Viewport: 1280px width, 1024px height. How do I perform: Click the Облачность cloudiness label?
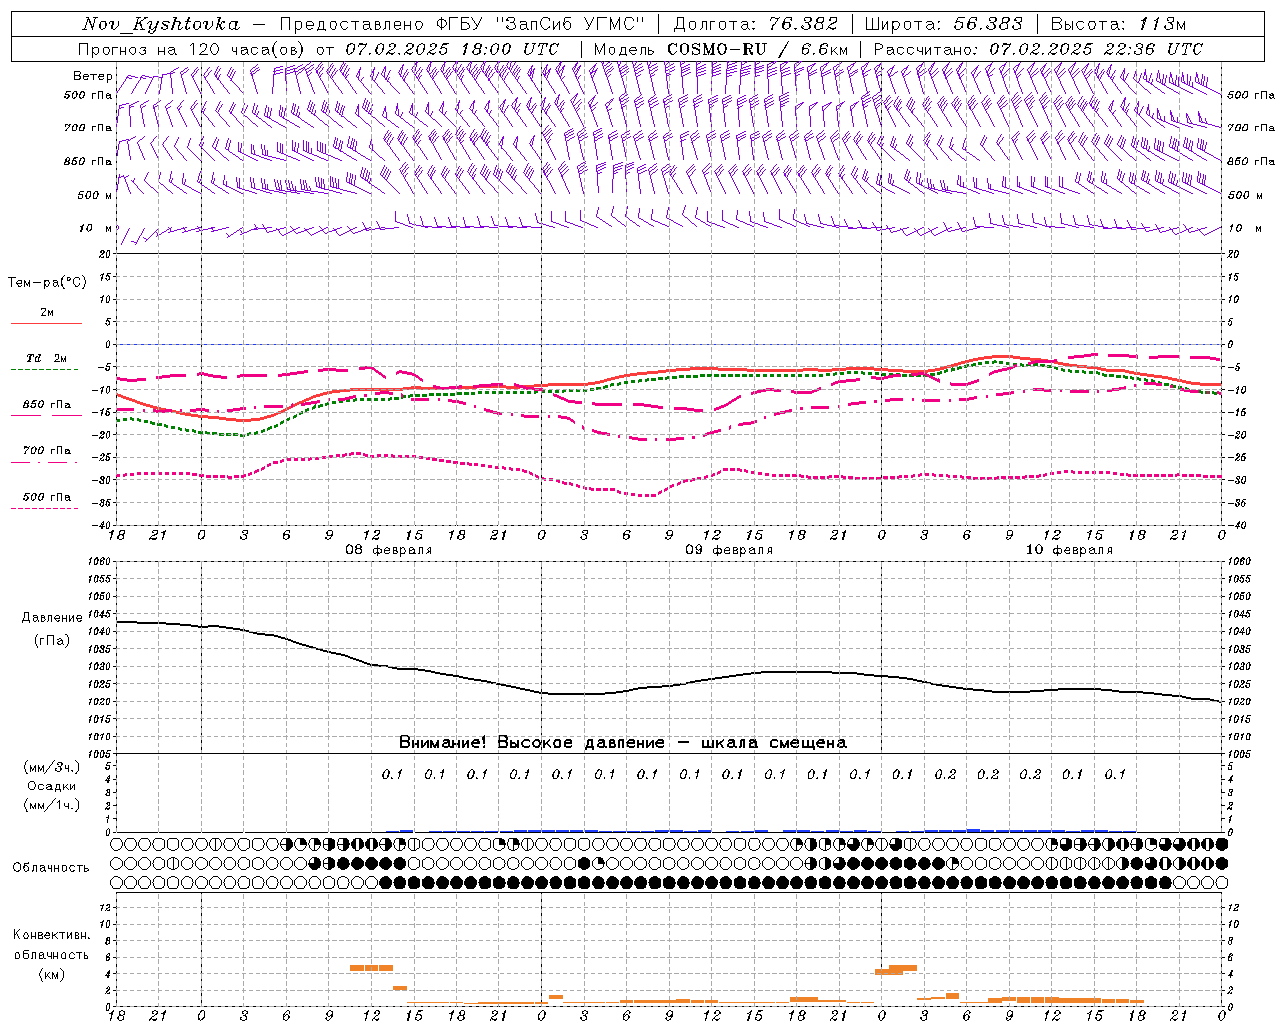(x=51, y=867)
